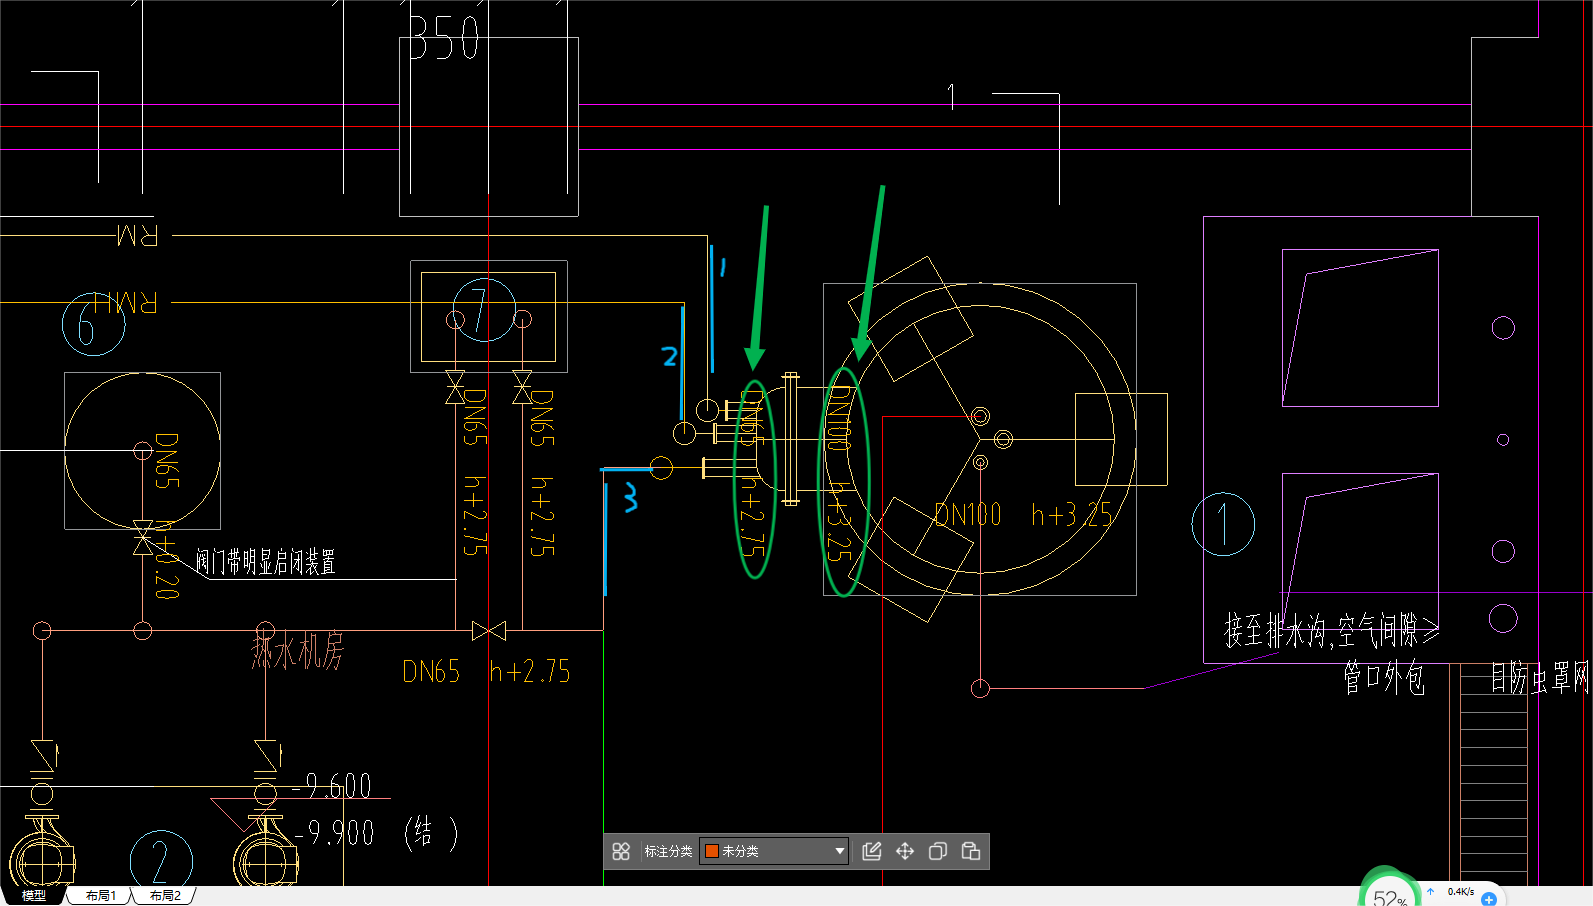The image size is (1593, 906).
Task: Click the horizontal DN65 h+2.75 pipe label
Action: [486, 672]
